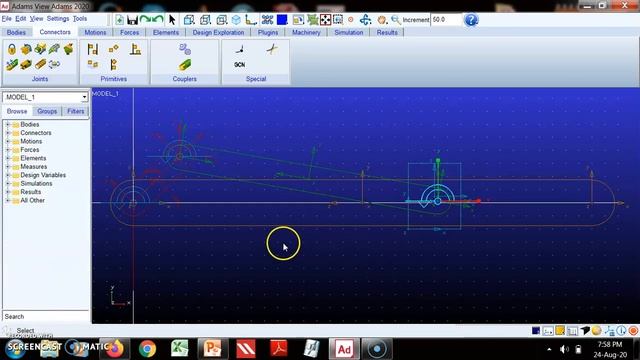Switch to the Bodies ribbon tab

(16, 32)
